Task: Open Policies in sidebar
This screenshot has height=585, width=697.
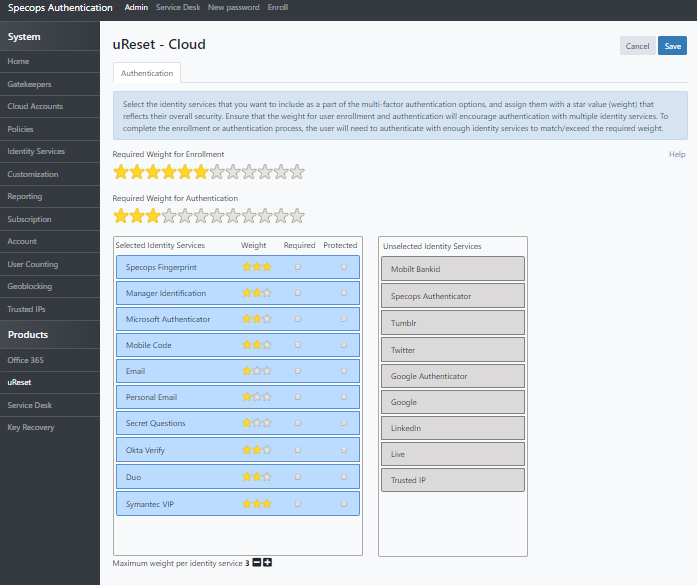Action: click(x=50, y=129)
